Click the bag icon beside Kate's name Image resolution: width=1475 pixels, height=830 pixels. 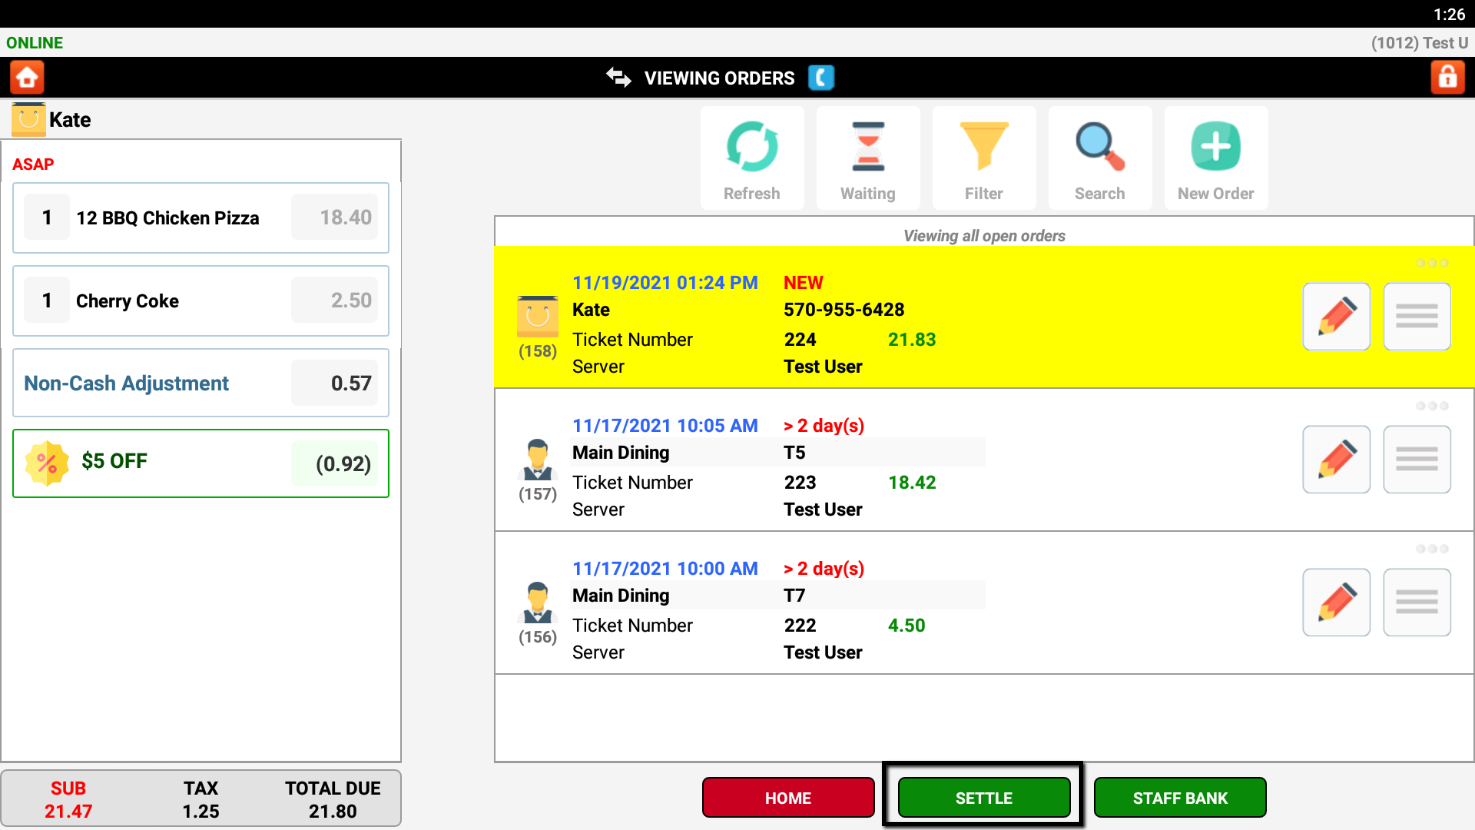tap(29, 119)
